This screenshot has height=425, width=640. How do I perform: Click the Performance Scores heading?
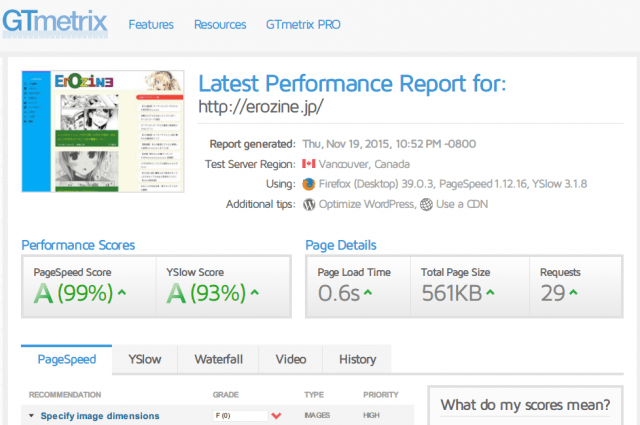(78, 245)
